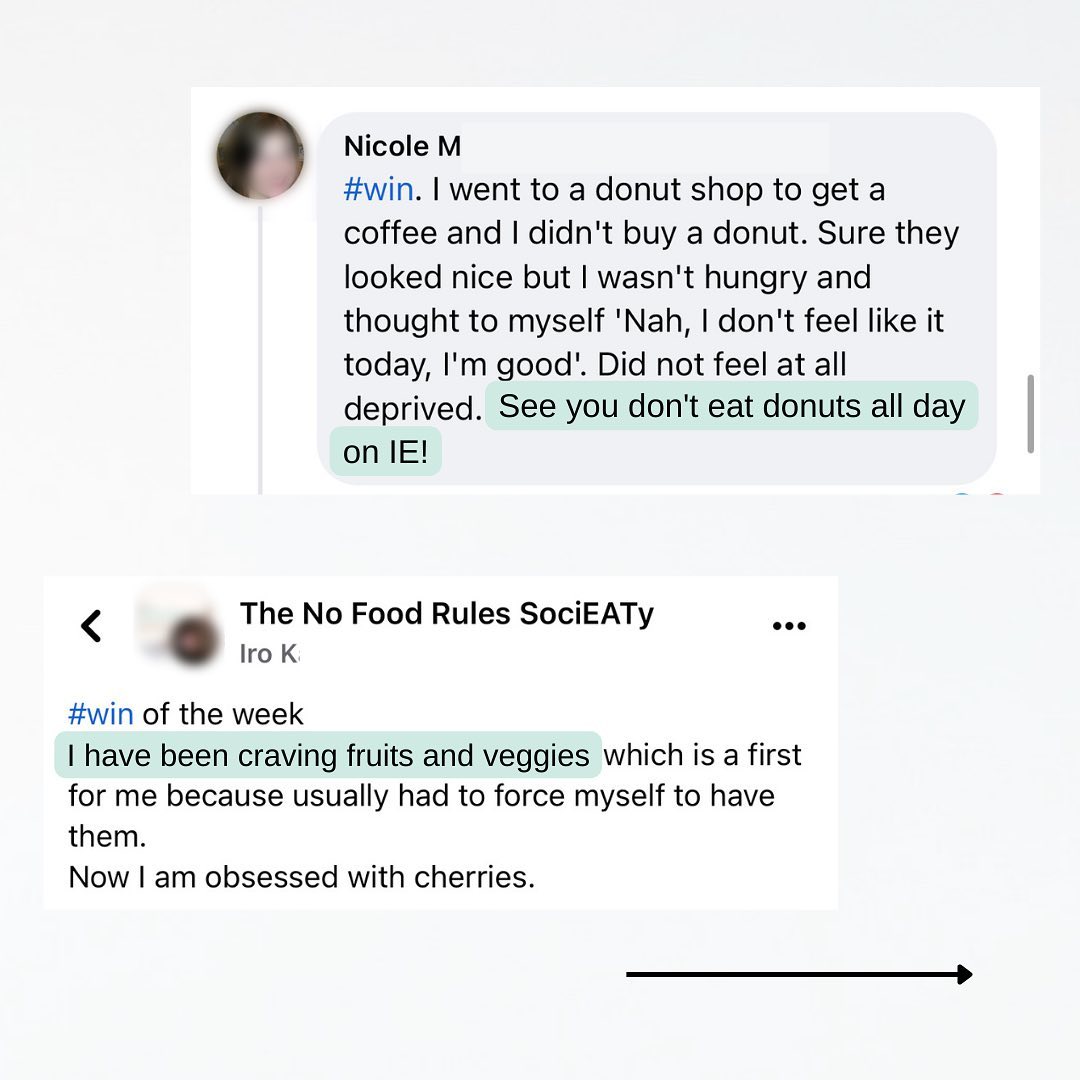Click the highlighted 'on IE!' text
Screen dimensions: 1080x1080
385,452
